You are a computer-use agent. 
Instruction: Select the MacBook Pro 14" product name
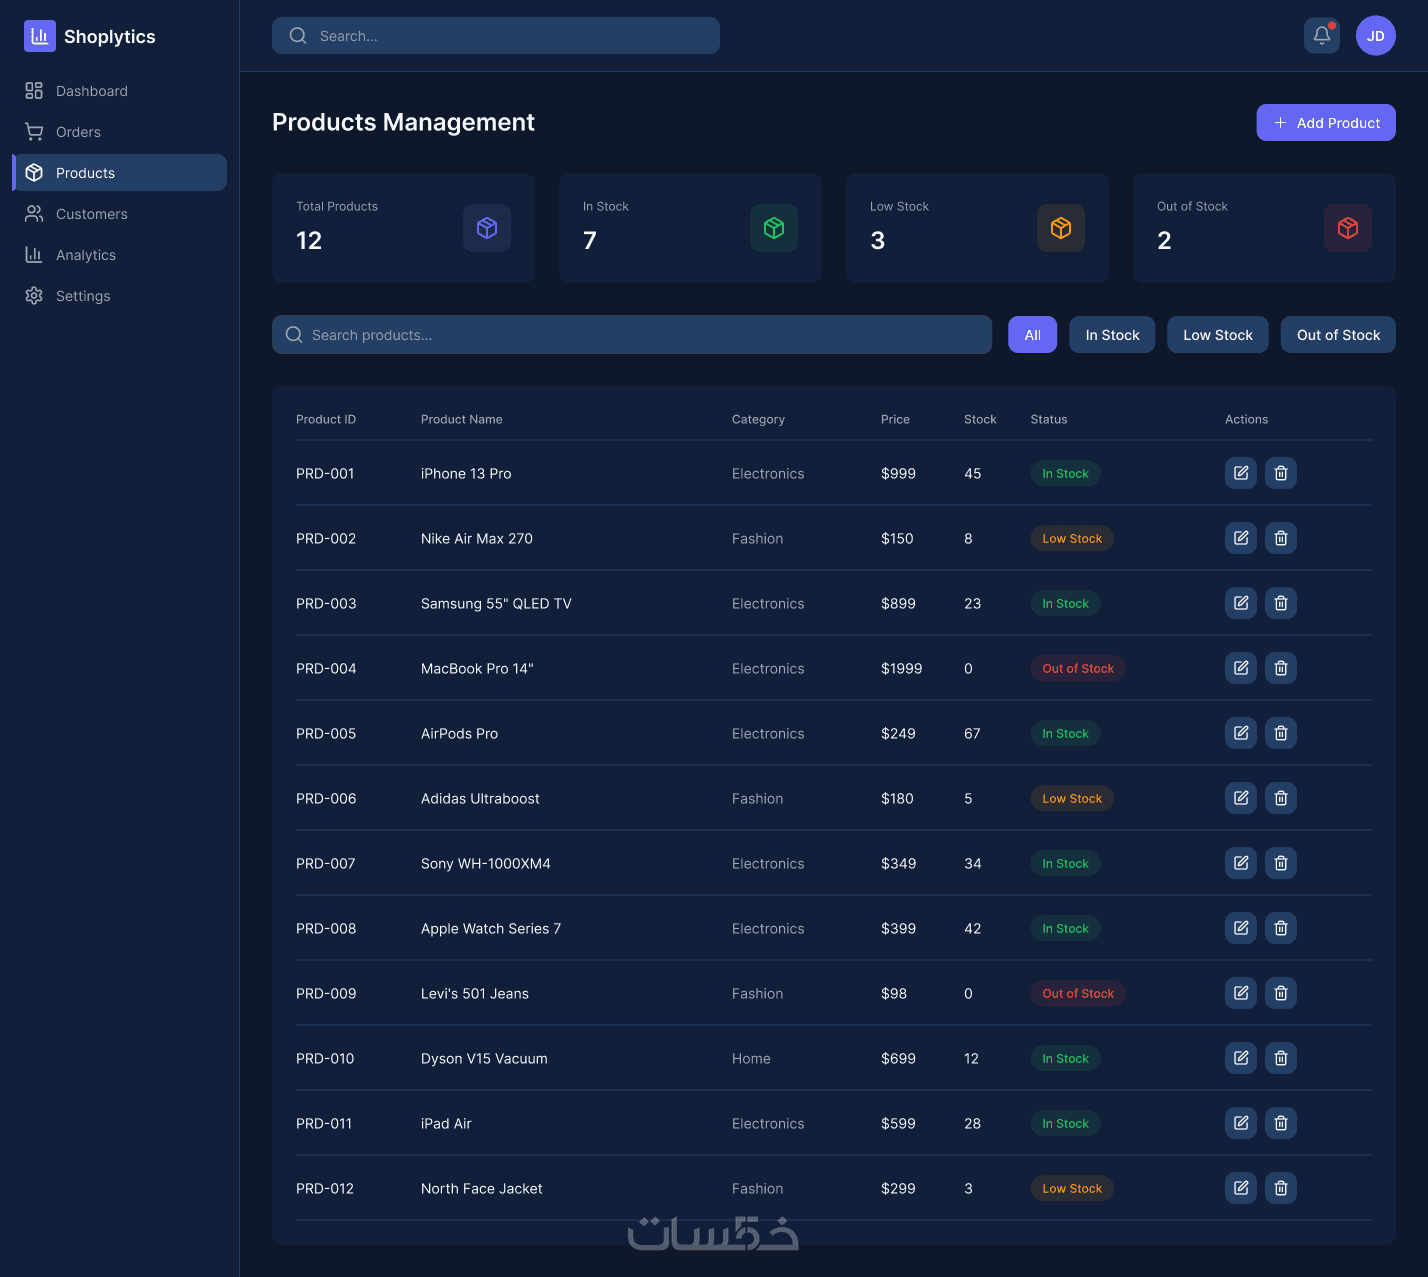[x=477, y=669]
